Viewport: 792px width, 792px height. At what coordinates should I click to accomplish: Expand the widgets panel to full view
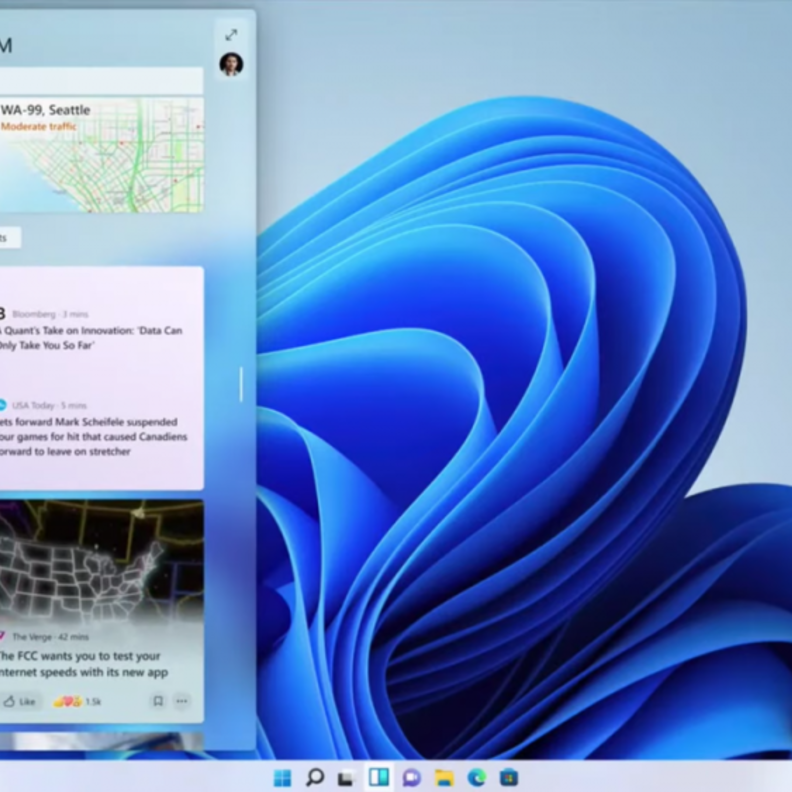[x=231, y=34]
